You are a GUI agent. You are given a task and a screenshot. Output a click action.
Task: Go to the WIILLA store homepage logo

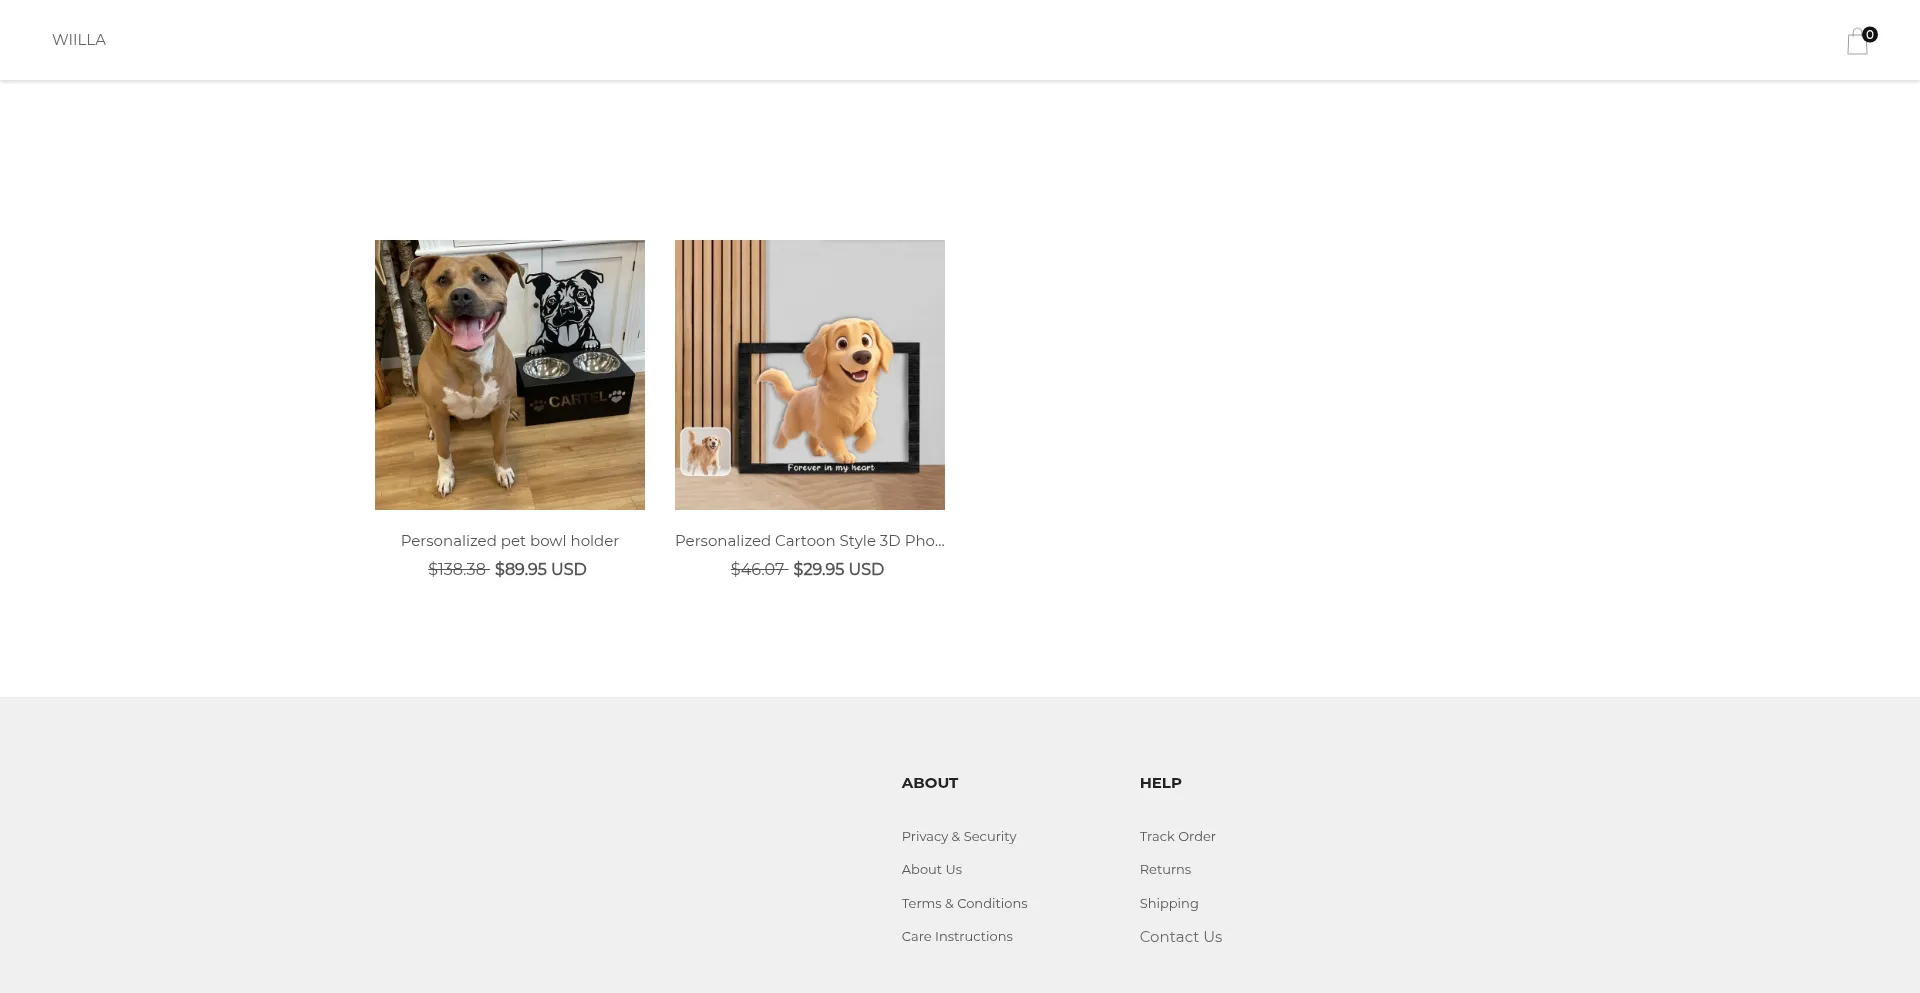(79, 40)
